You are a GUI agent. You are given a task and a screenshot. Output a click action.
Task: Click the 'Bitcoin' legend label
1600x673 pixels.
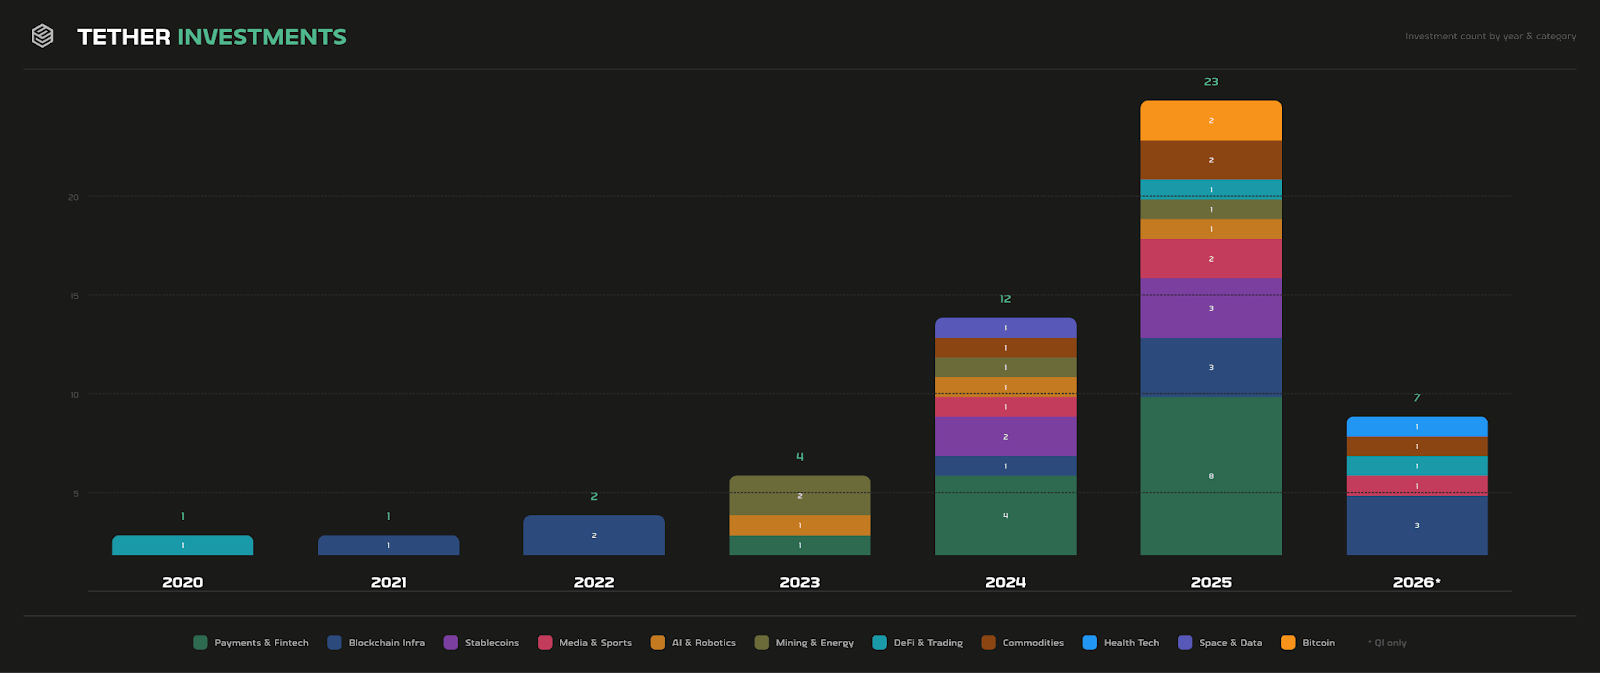[x=1318, y=643]
